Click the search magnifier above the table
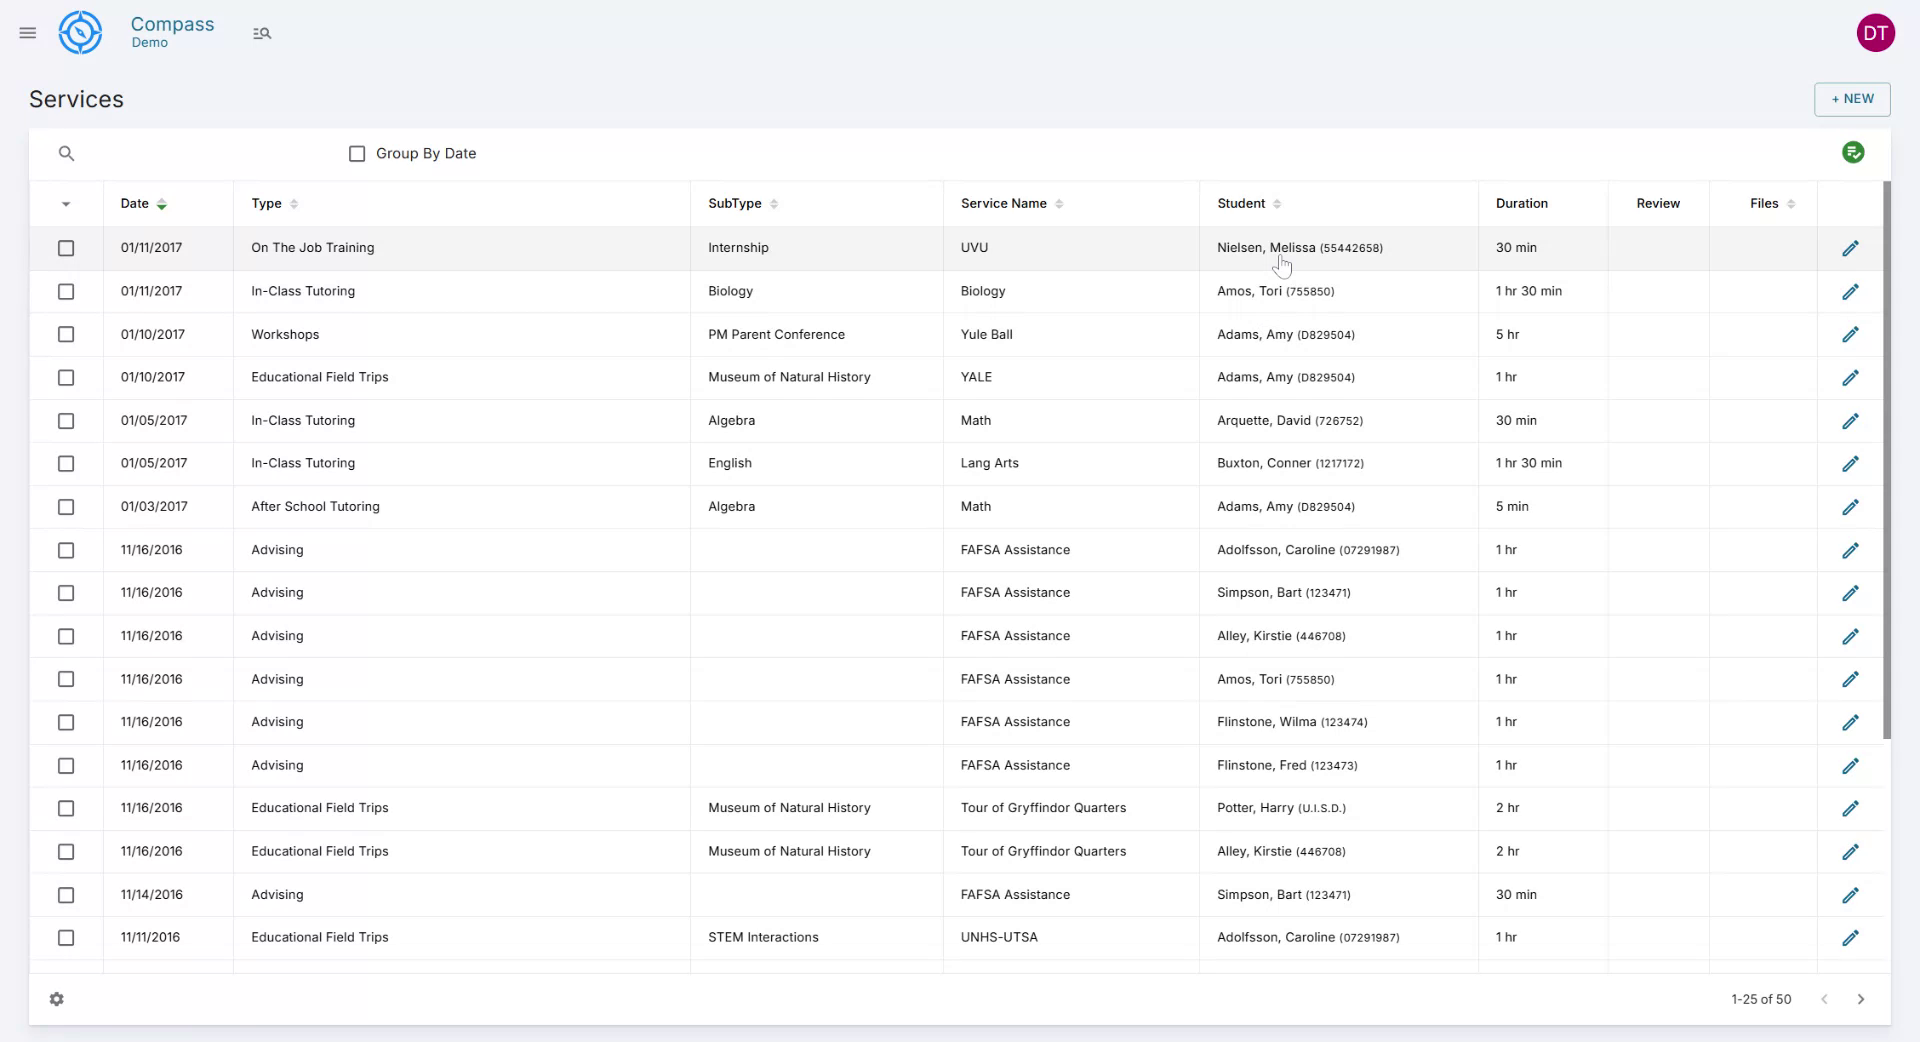Image resolution: width=1920 pixels, height=1042 pixels. 66,153
